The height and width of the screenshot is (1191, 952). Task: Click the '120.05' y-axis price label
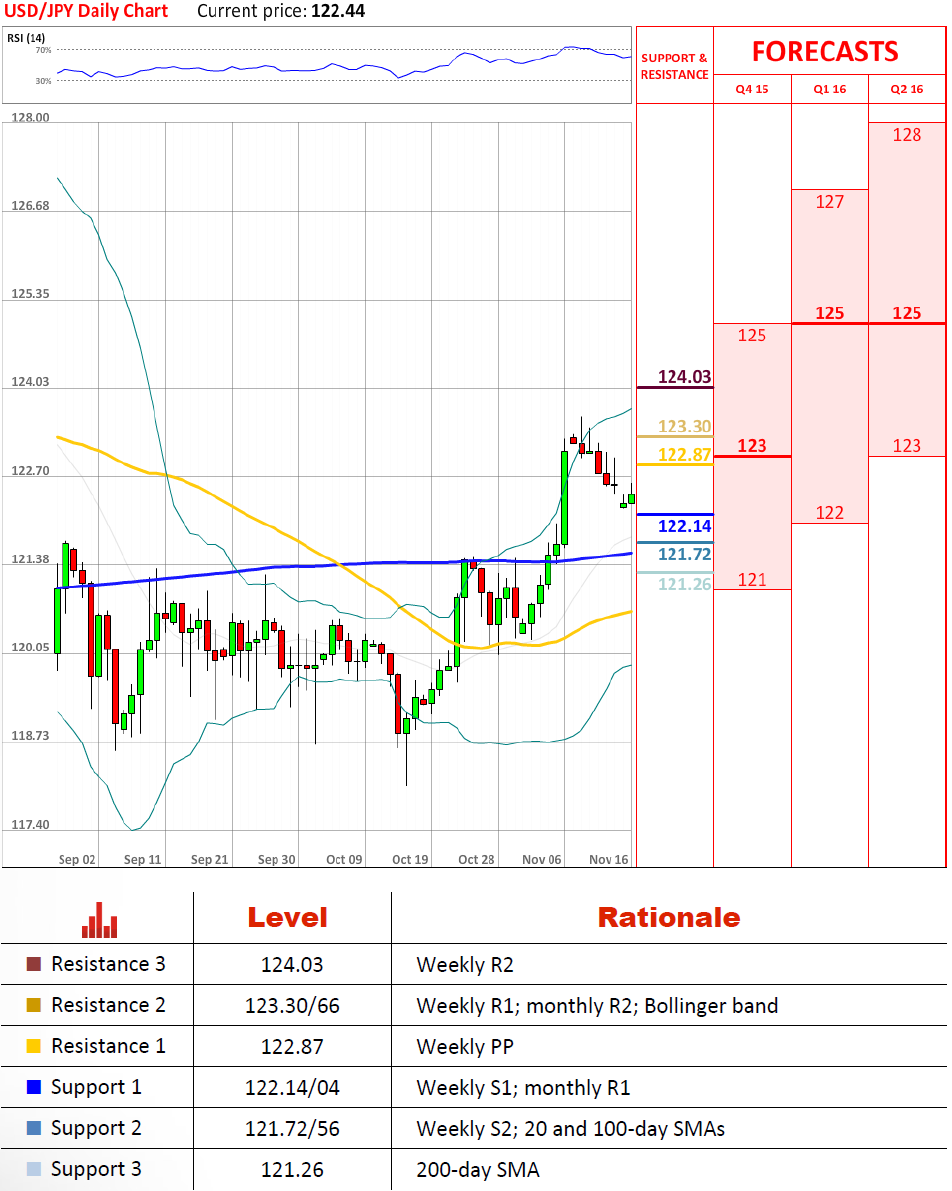tap(30, 647)
